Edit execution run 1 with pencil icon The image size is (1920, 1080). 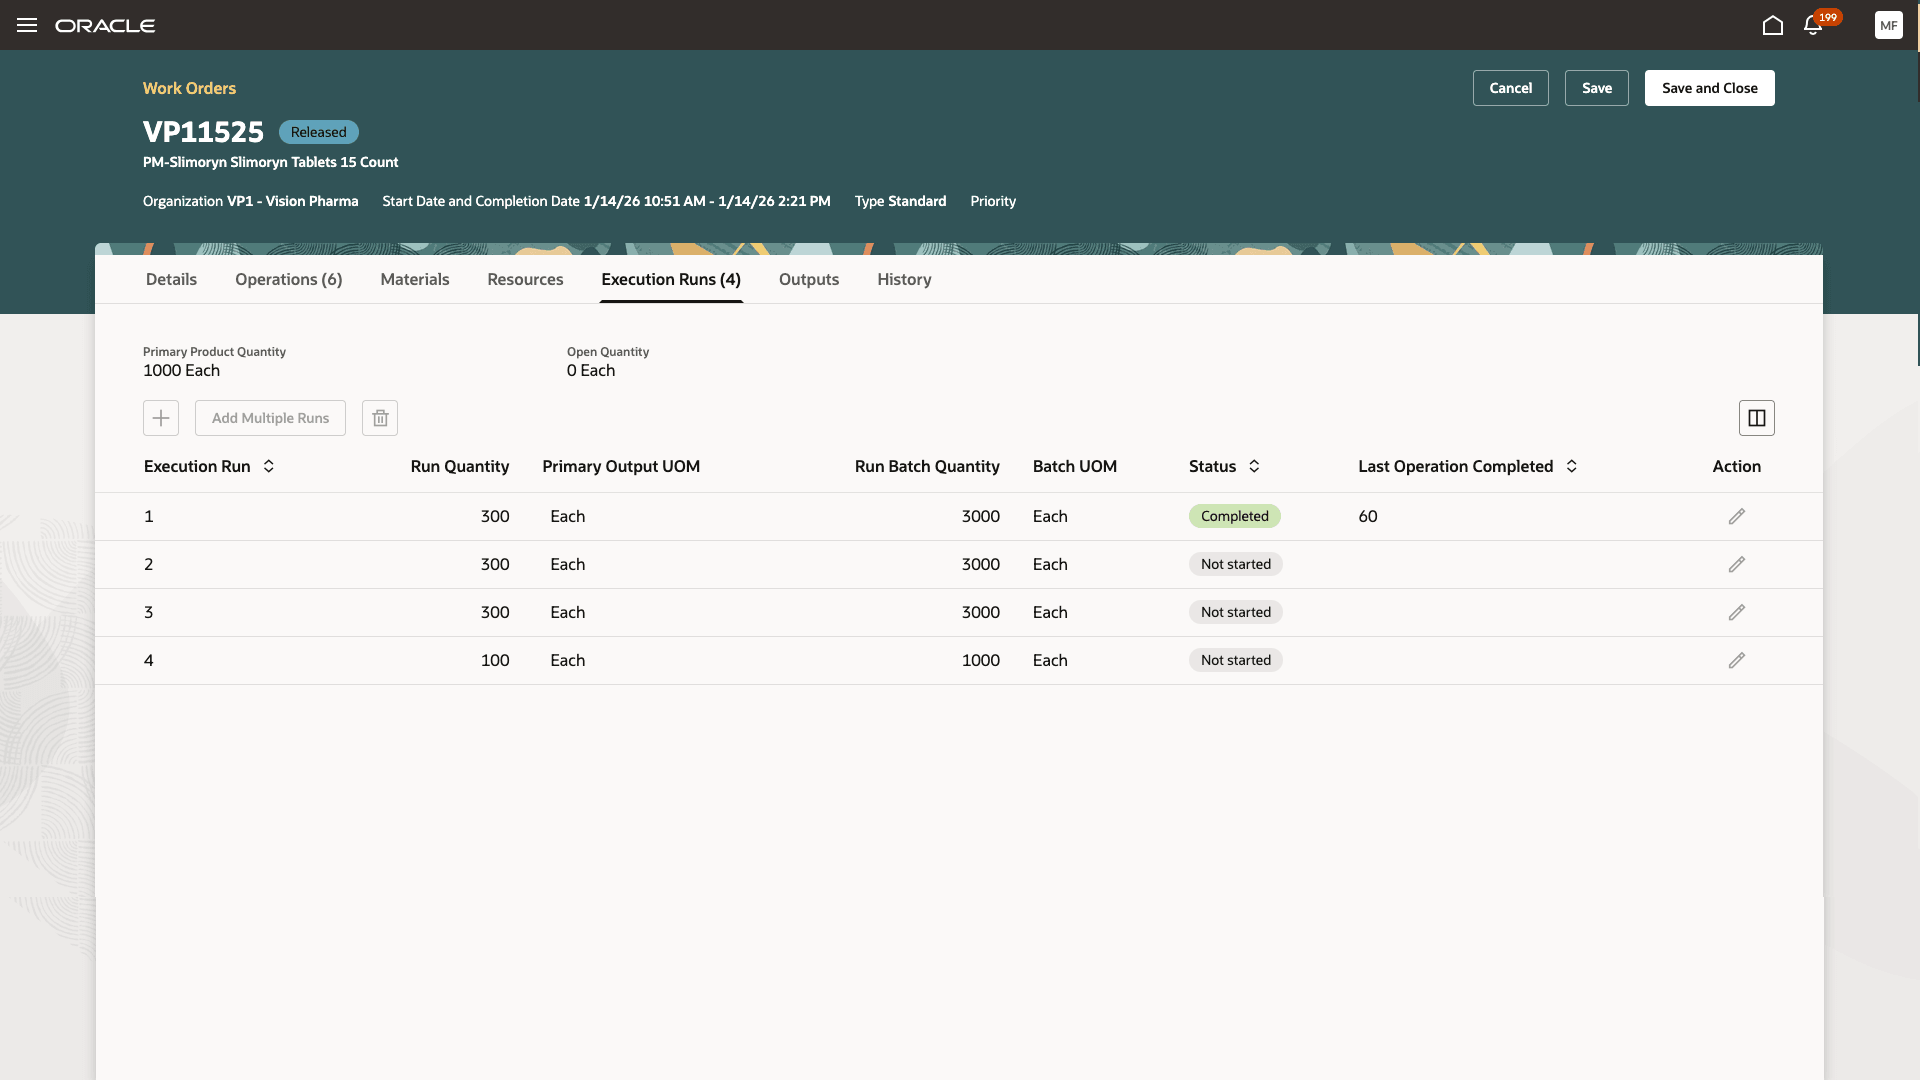(x=1736, y=516)
